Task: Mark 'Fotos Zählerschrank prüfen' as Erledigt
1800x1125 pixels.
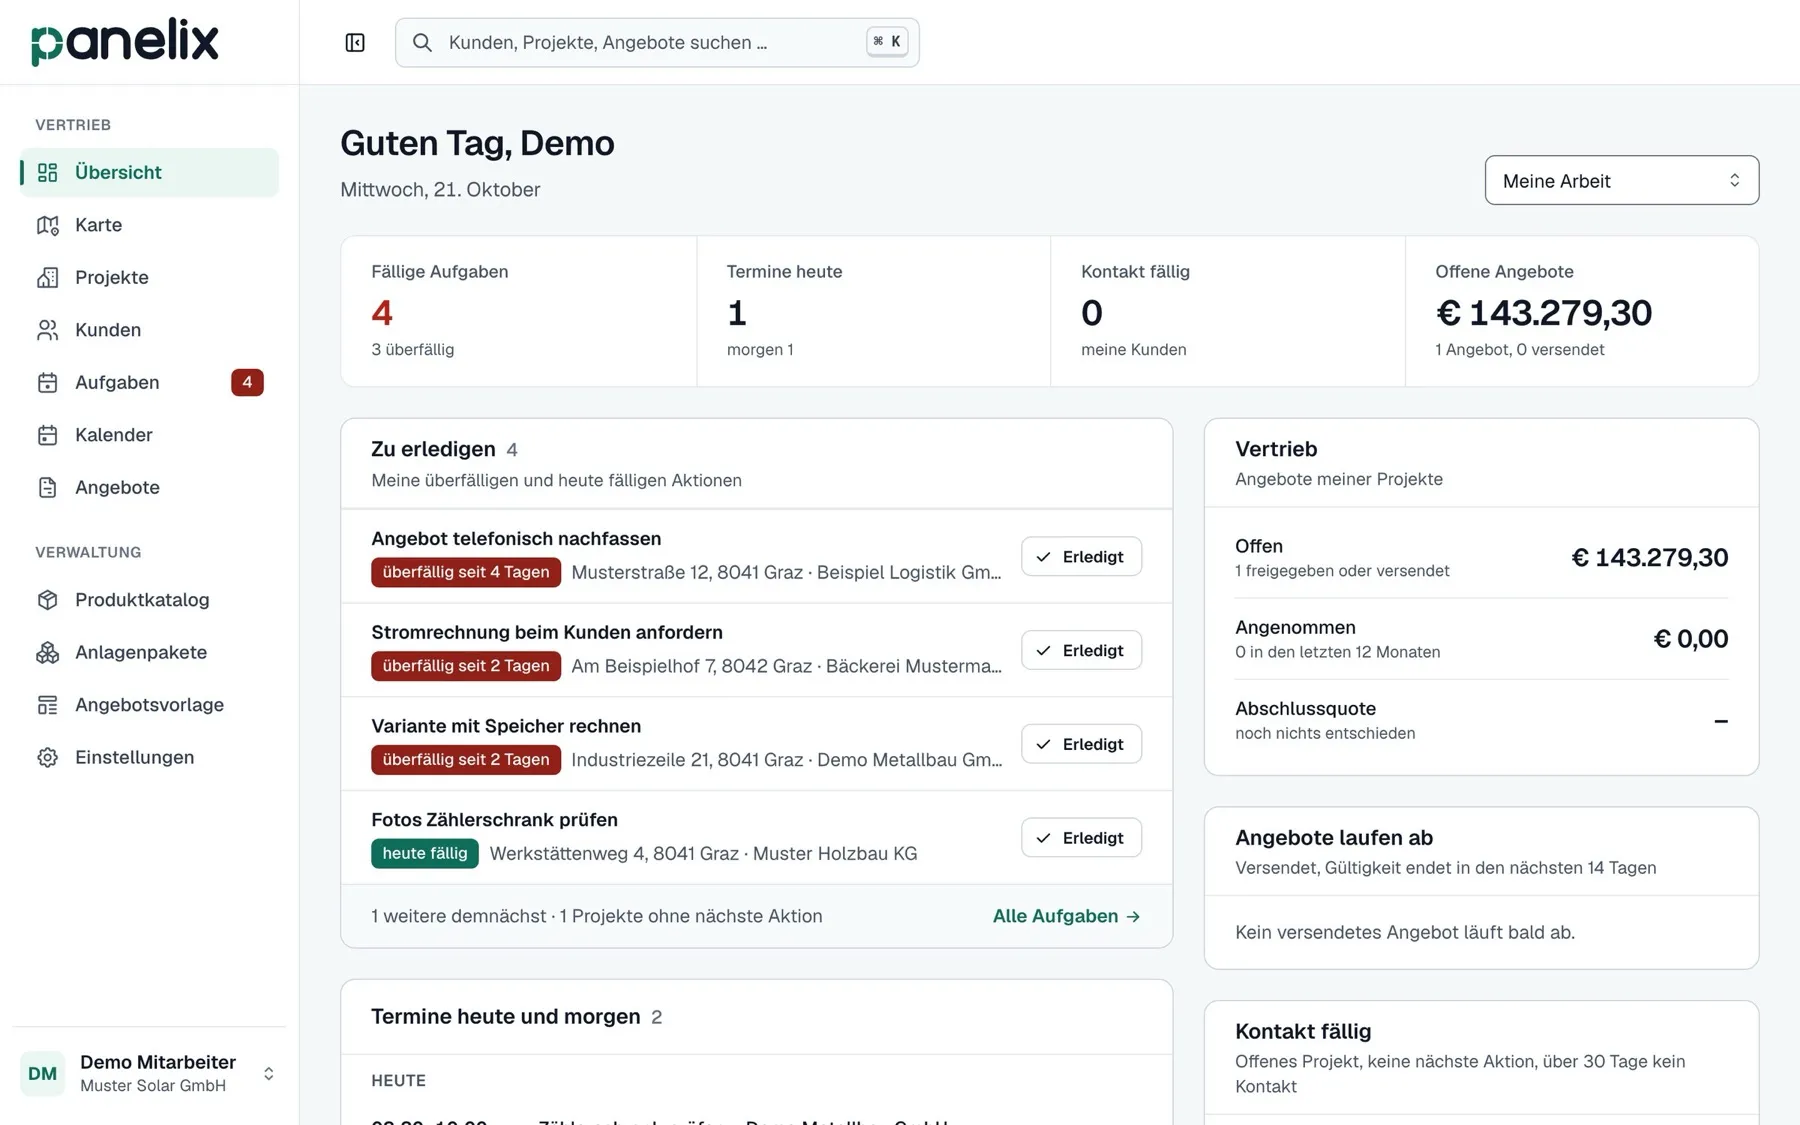Action: (1081, 838)
